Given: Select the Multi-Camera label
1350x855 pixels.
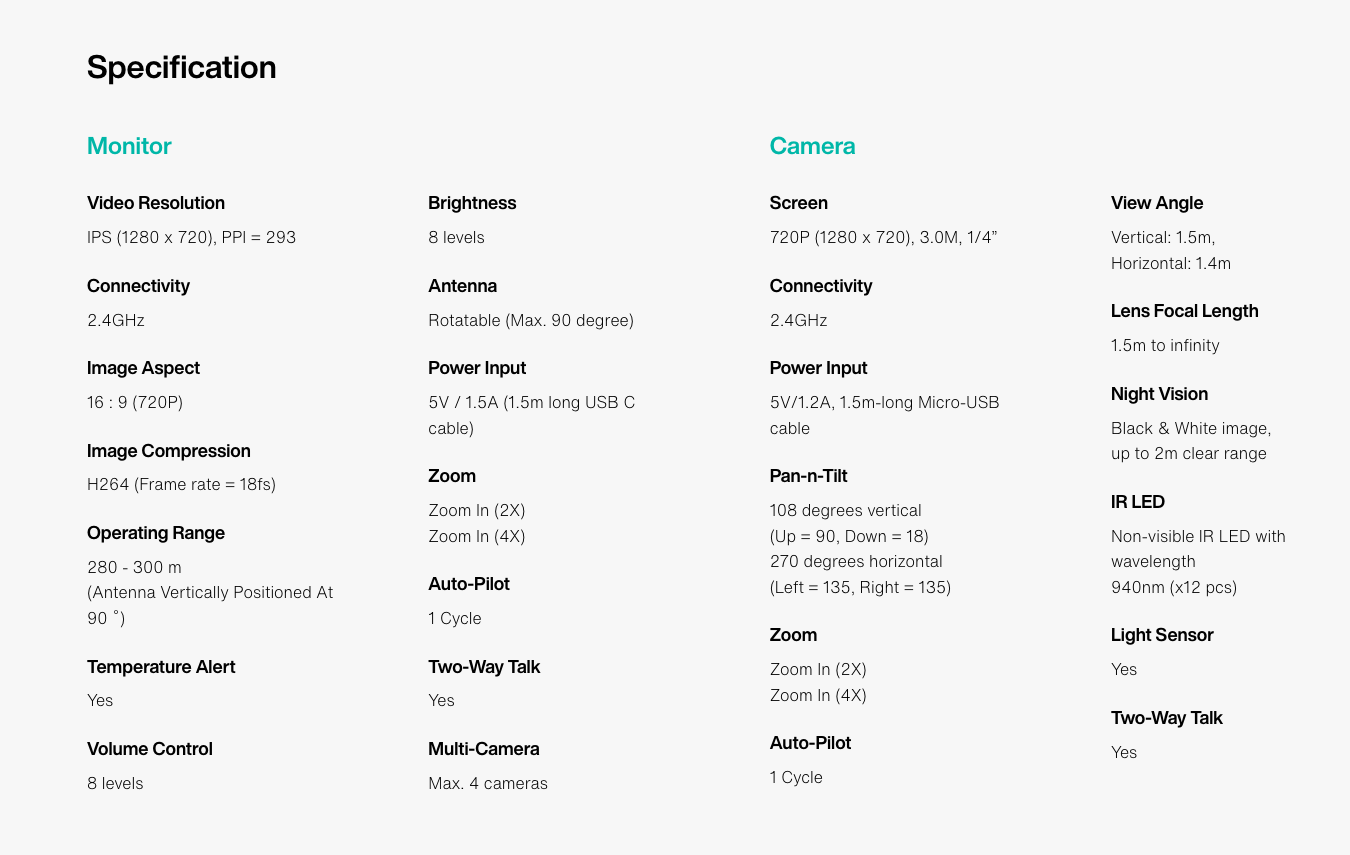Looking at the screenshot, I should [484, 749].
